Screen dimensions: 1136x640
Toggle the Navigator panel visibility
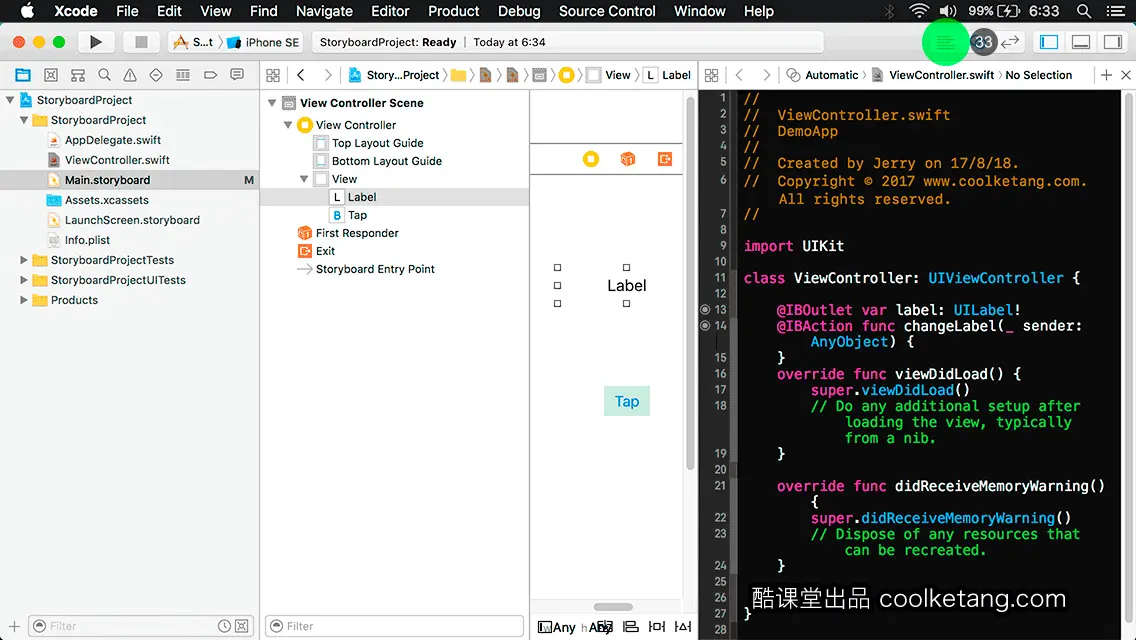(1049, 42)
